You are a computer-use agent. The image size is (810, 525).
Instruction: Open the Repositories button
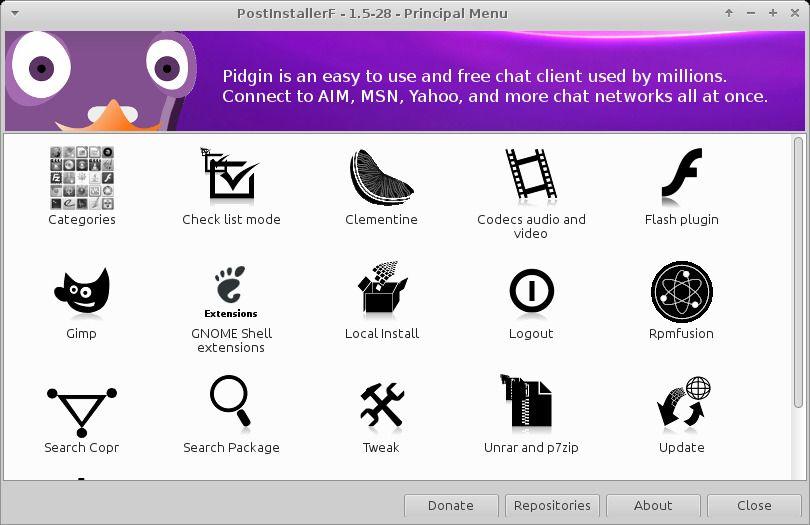pos(552,505)
